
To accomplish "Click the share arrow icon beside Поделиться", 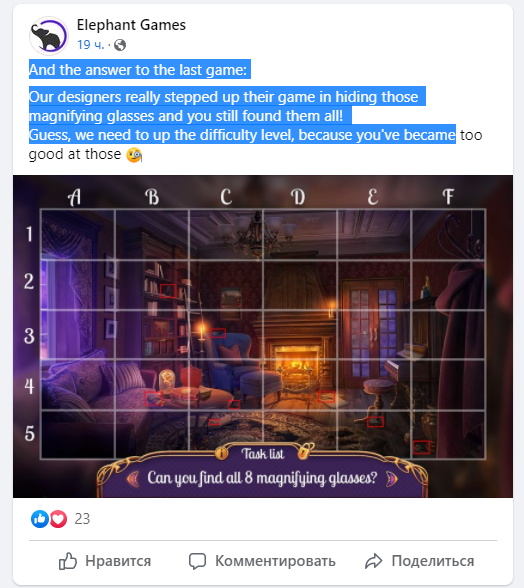I will (x=374, y=561).
